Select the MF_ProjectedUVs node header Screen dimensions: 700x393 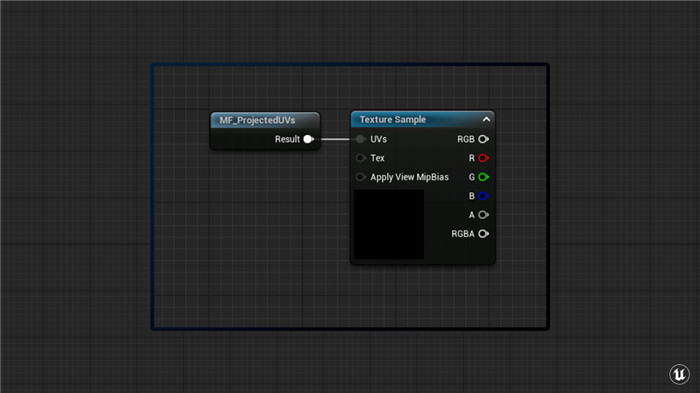coord(265,120)
